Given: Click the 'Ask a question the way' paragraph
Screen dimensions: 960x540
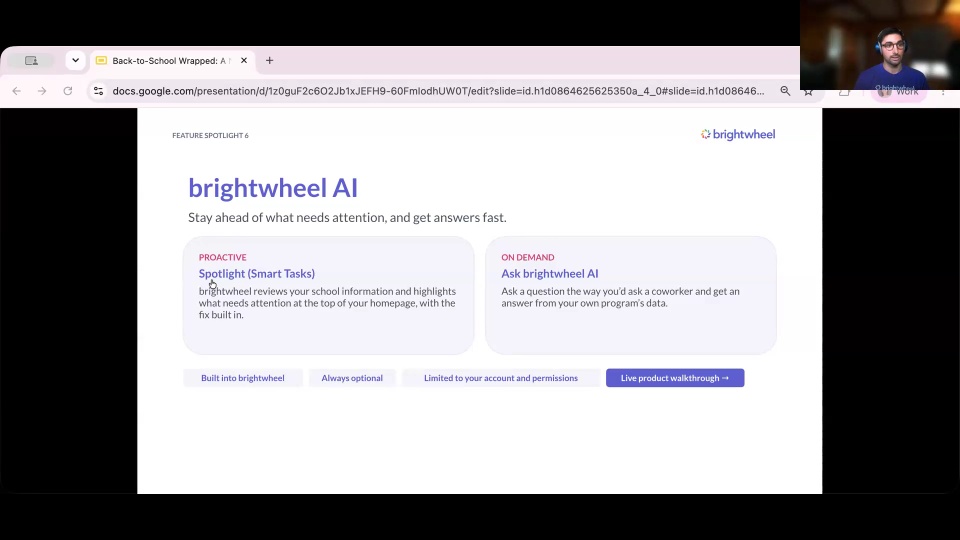Looking at the screenshot, I should [620, 297].
